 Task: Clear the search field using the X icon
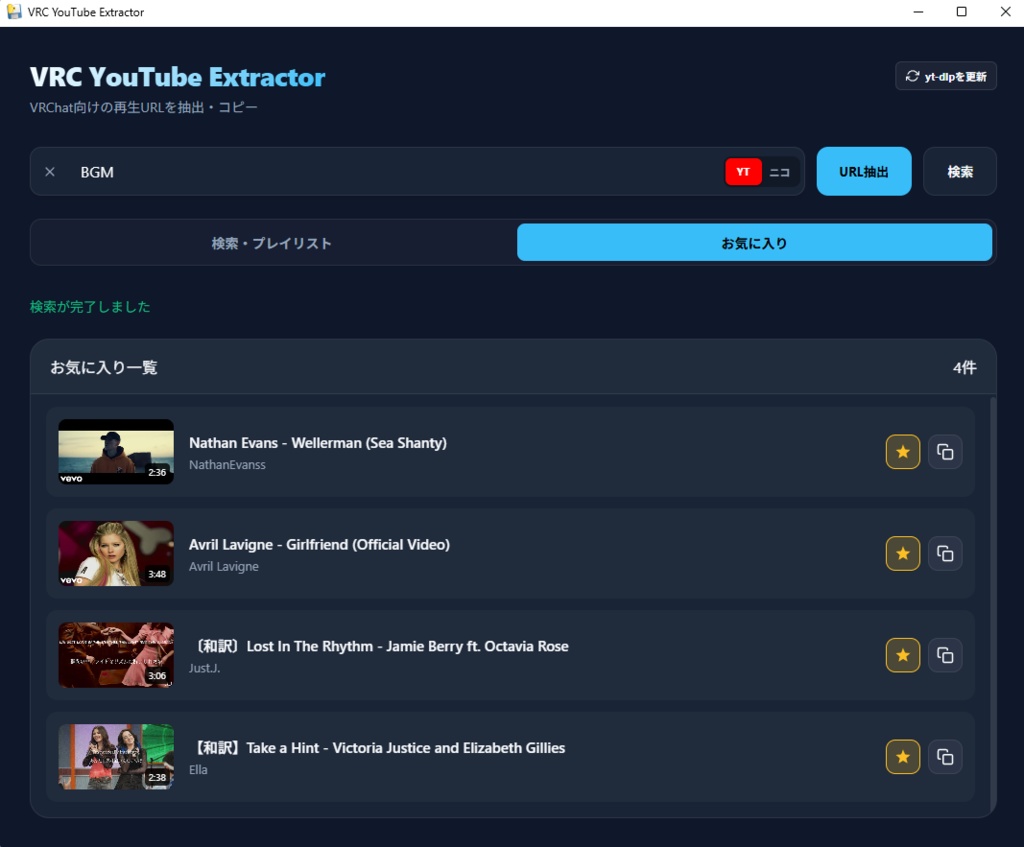(49, 171)
